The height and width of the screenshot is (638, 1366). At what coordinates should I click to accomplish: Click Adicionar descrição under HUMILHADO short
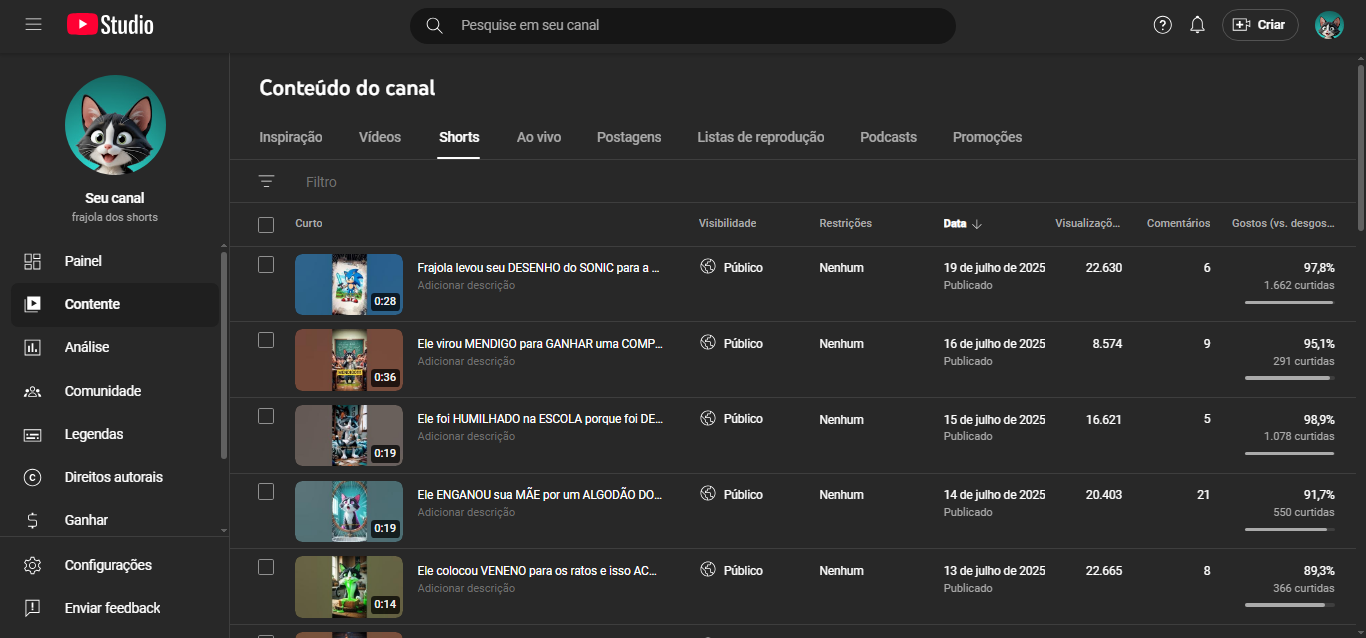[466, 436]
